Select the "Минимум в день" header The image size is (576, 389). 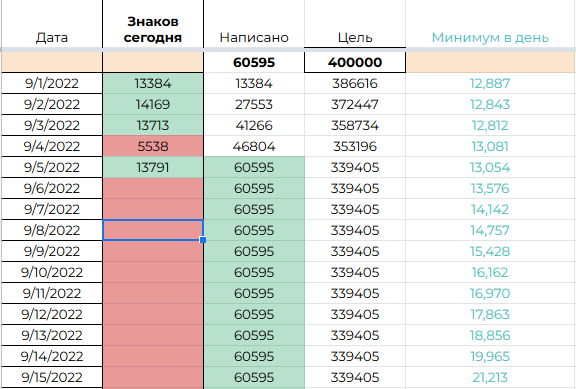coord(490,24)
